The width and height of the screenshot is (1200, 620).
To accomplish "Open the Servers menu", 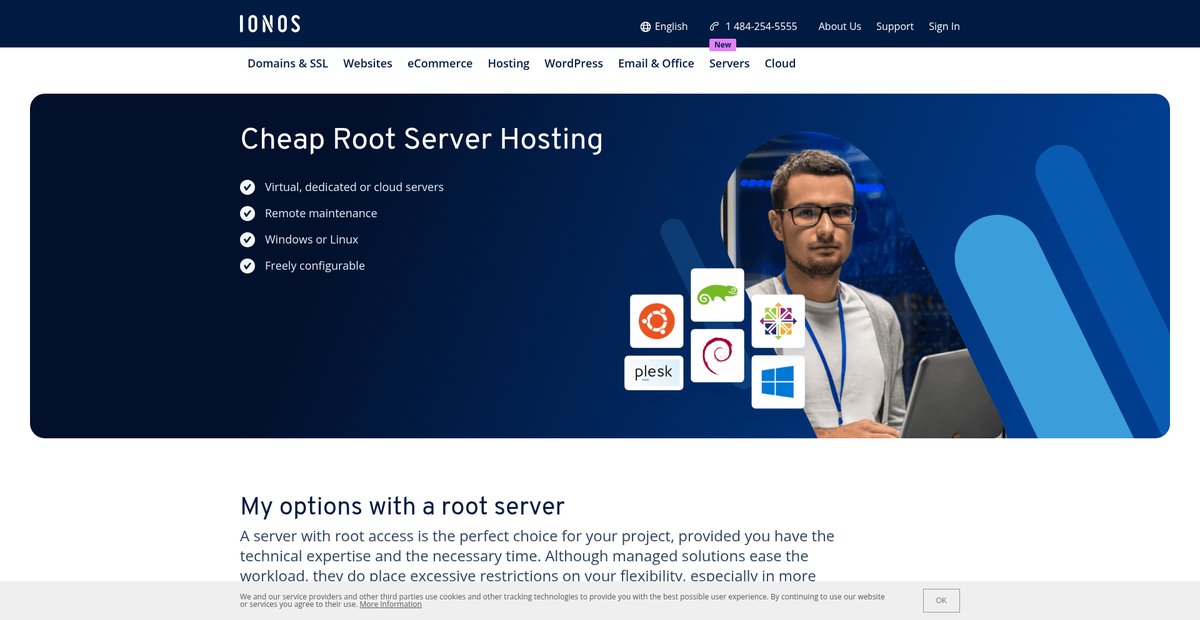I will (729, 63).
